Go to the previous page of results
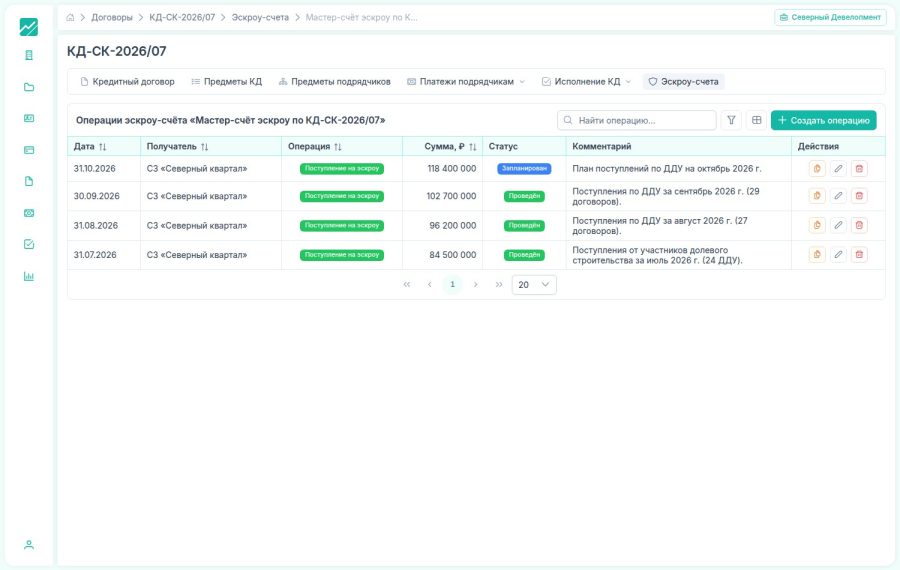900x570 pixels. click(429, 285)
